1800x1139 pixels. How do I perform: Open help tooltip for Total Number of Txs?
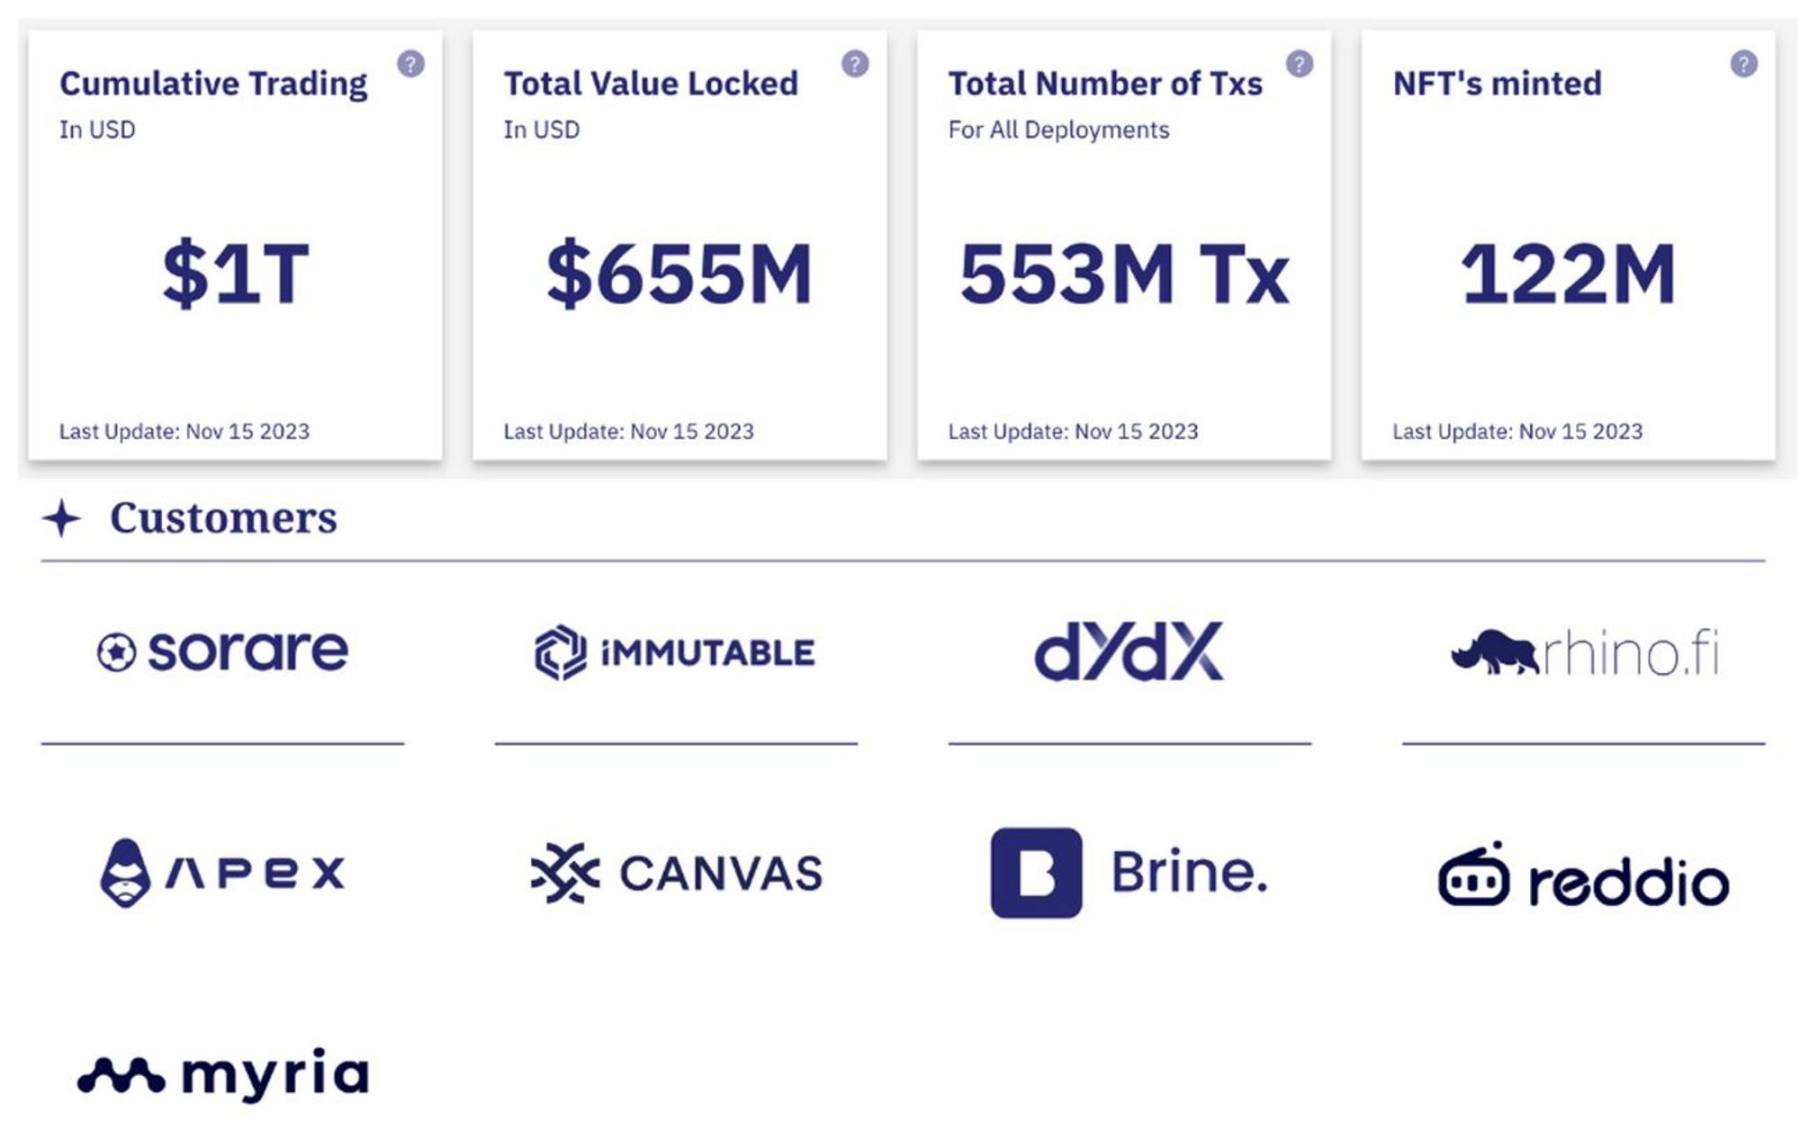pyautogui.click(x=1299, y=64)
